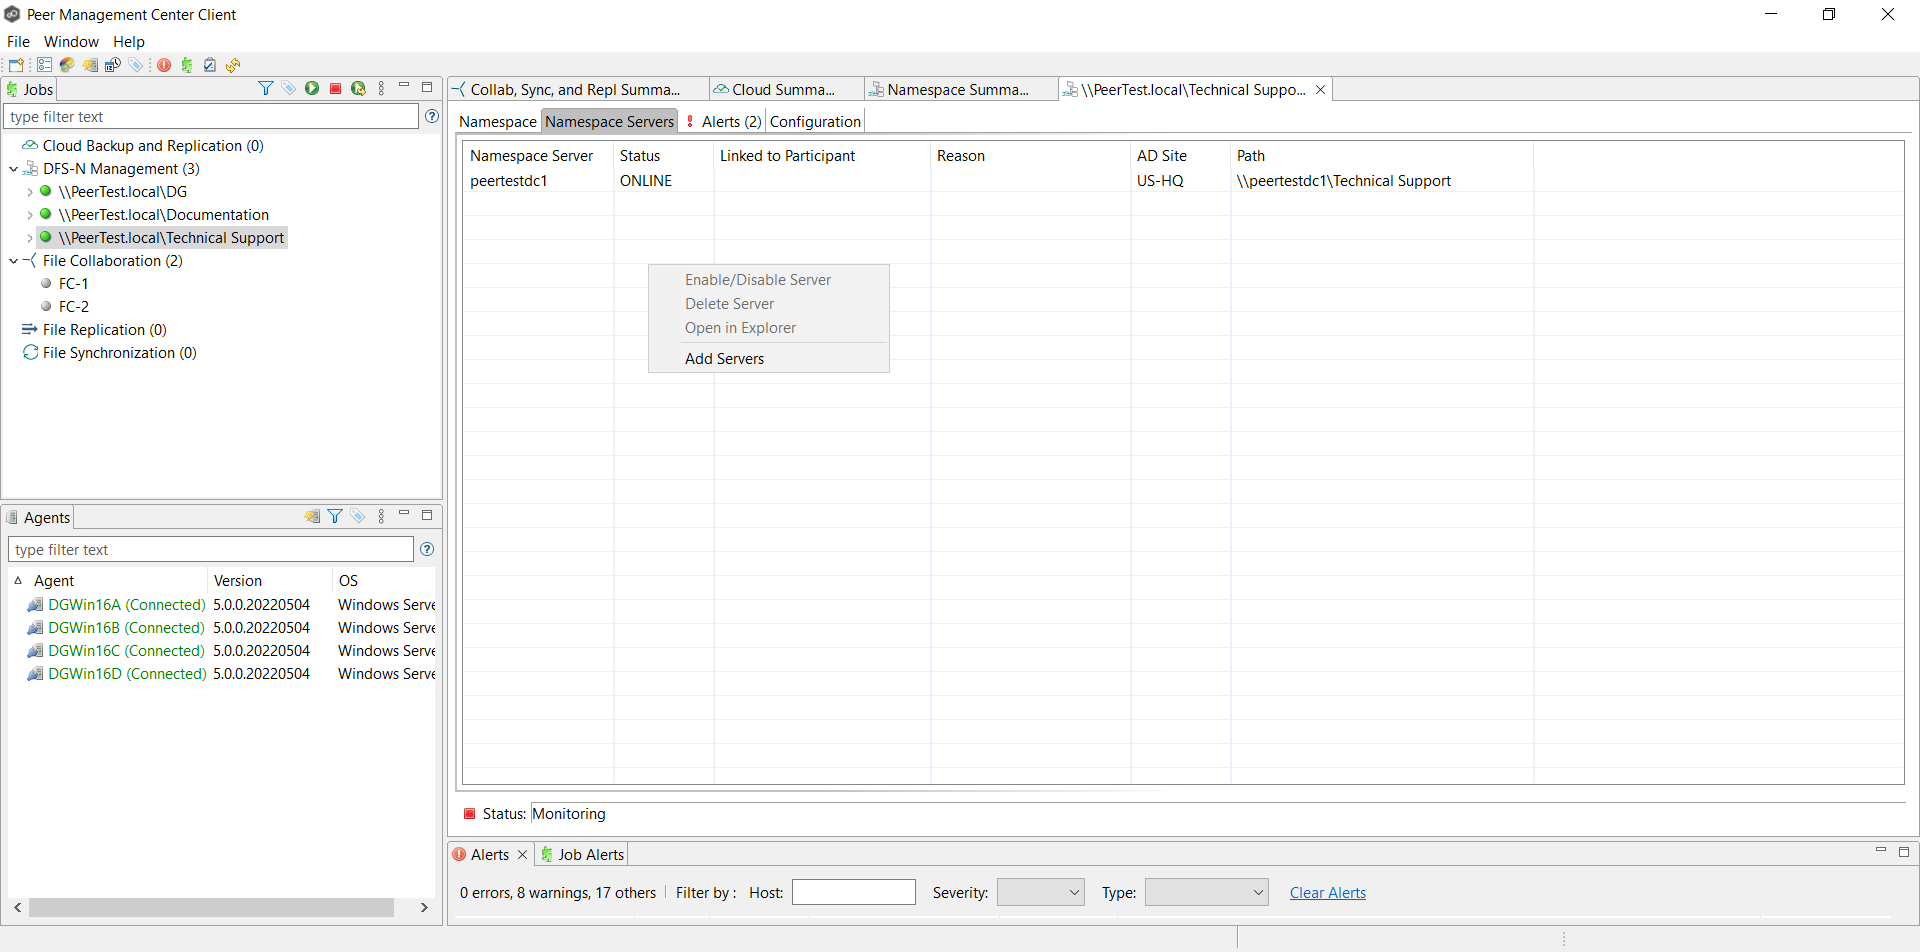The height and width of the screenshot is (952, 1920).
Task: Open the Jobs panel view menu dots
Action: click(x=381, y=89)
